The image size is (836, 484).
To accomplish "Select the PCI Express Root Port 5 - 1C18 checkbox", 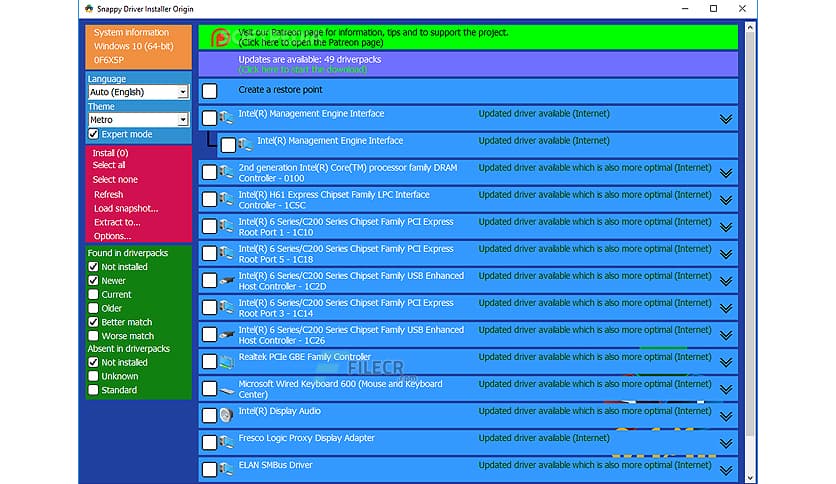I will coord(210,253).
